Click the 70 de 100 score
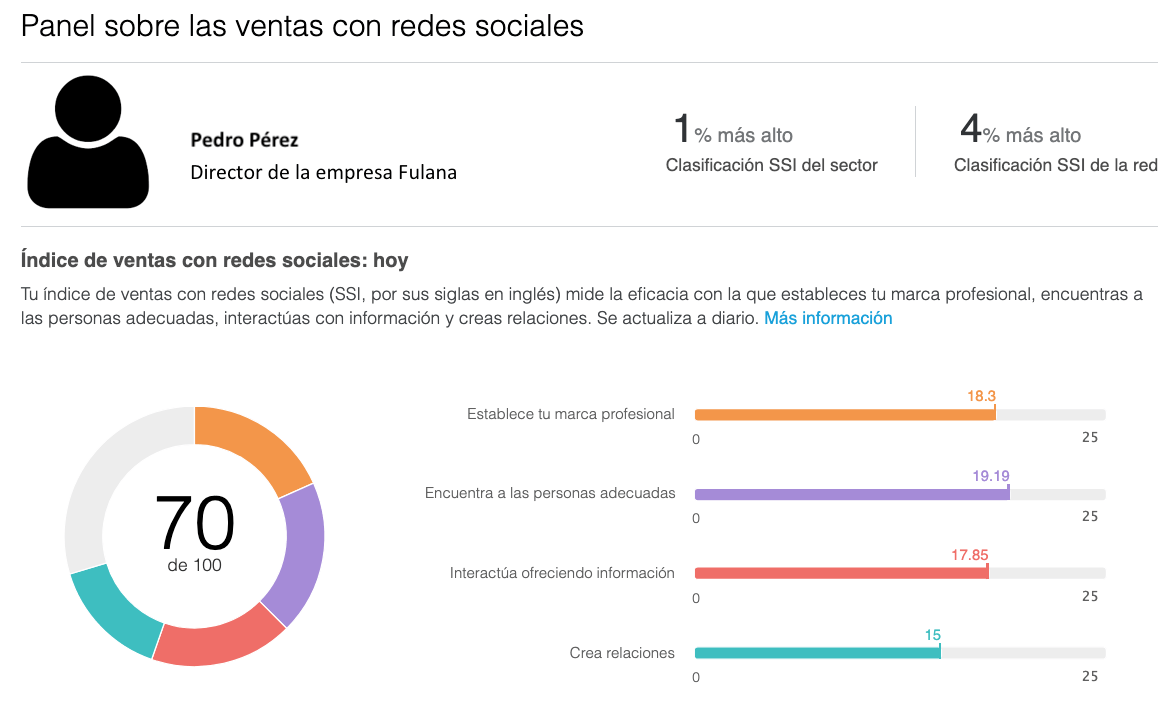Viewport: 1173px width, 714px height. click(x=195, y=533)
